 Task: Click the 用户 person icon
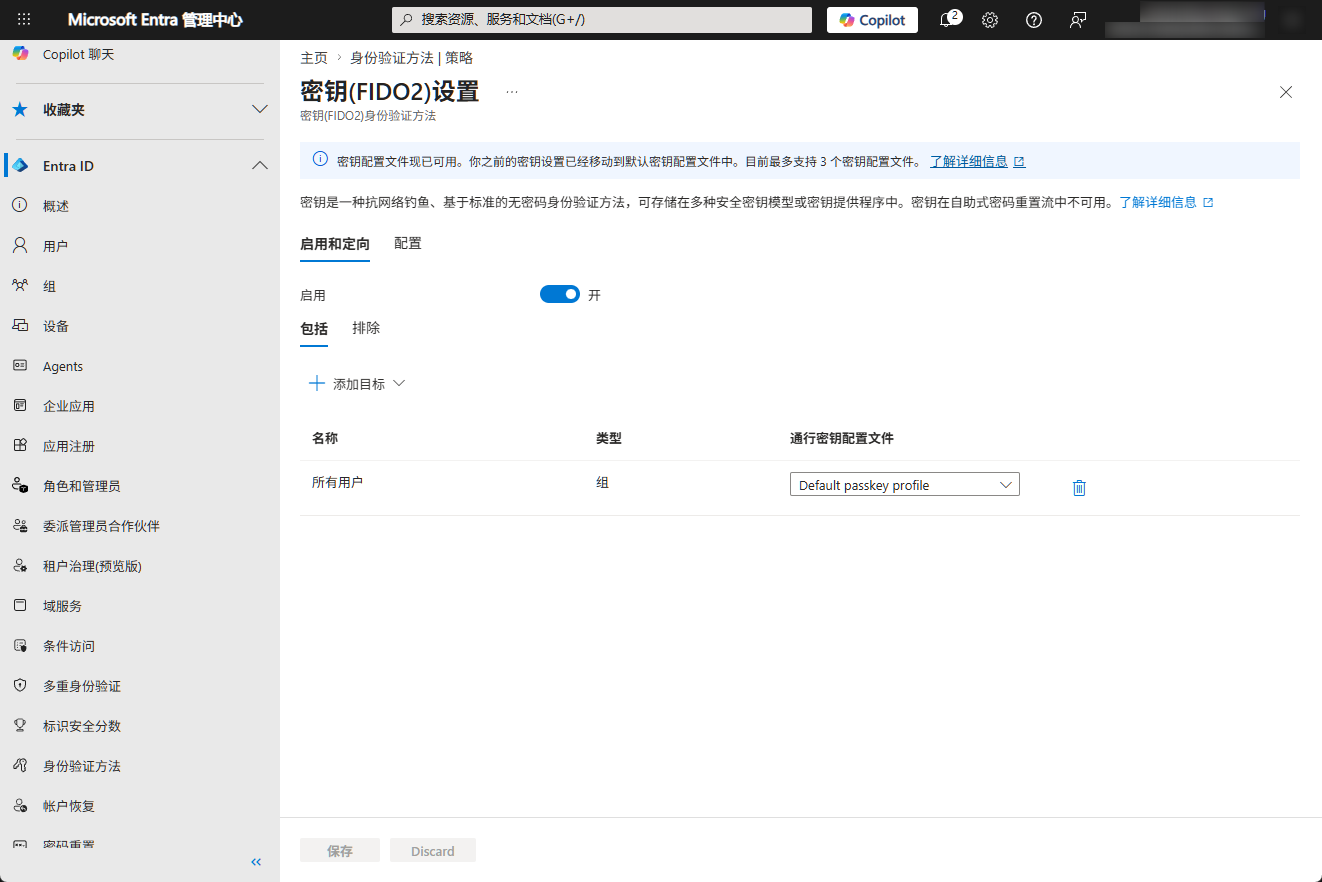(x=20, y=246)
